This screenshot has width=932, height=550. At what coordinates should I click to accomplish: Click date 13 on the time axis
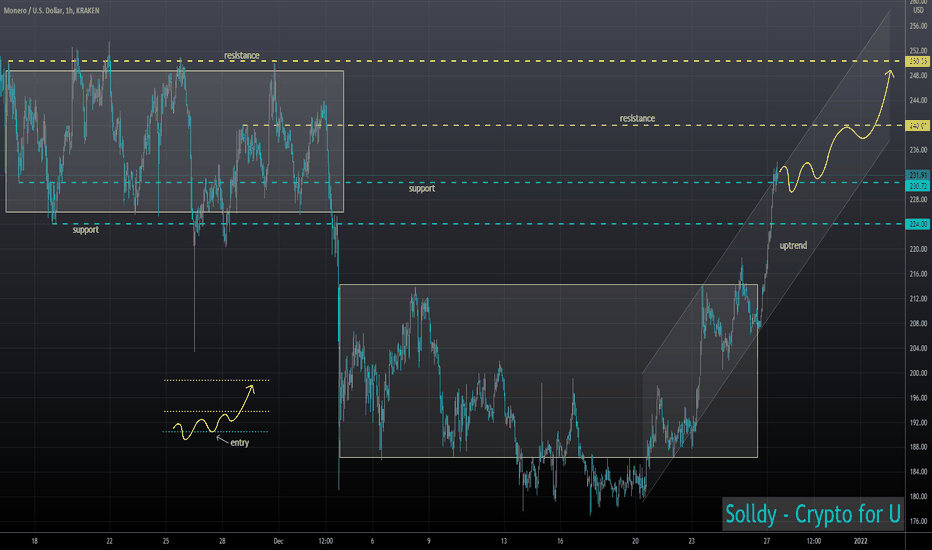503,541
